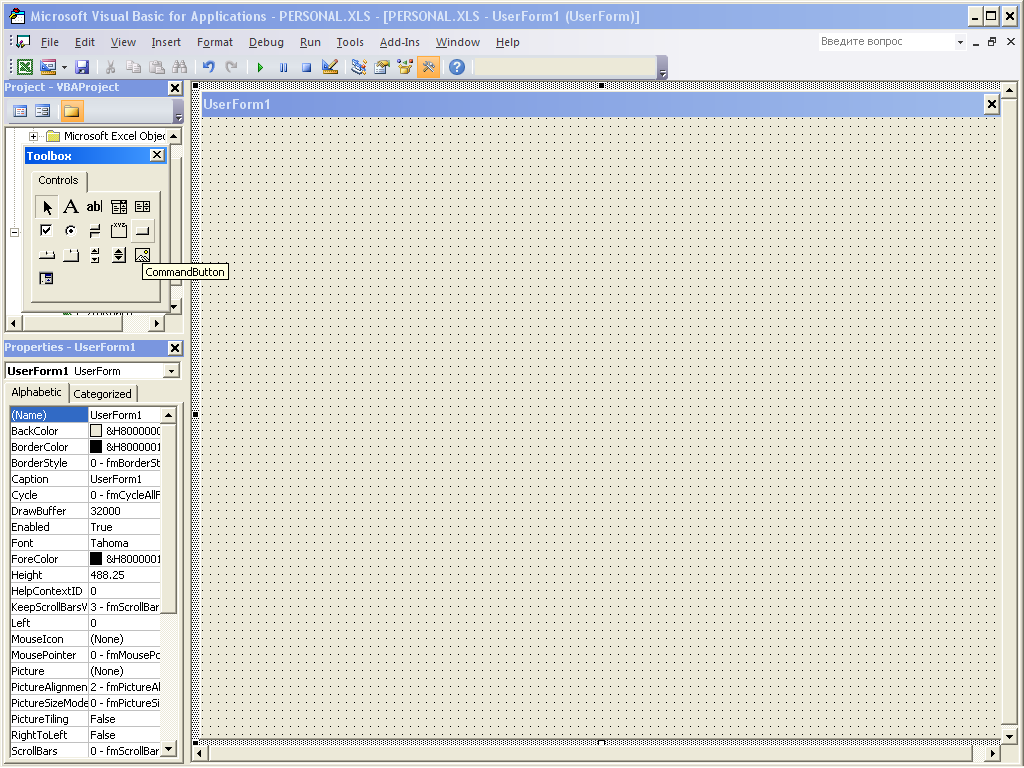Open the File menu
The height and width of the screenshot is (768, 1024).
(50, 42)
